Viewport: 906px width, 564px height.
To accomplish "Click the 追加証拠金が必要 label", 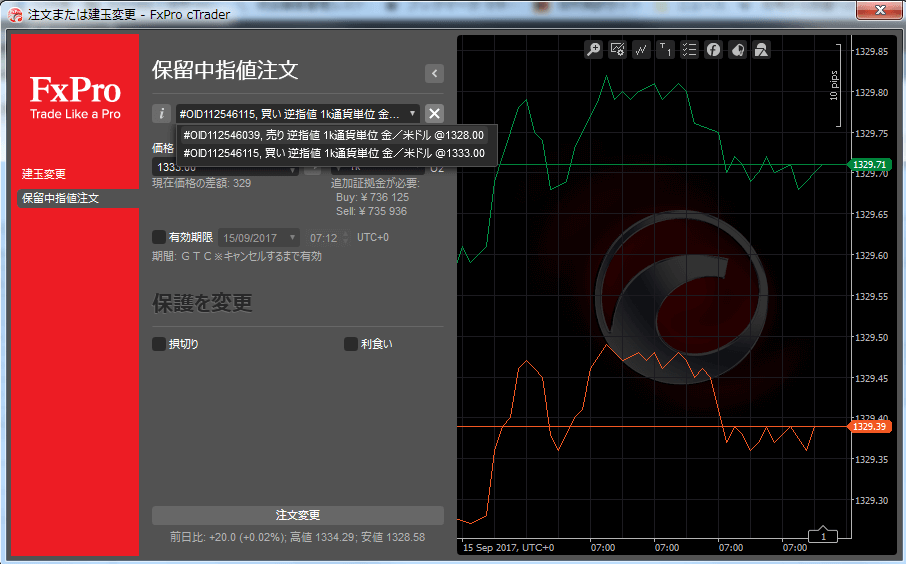I will 375,183.
